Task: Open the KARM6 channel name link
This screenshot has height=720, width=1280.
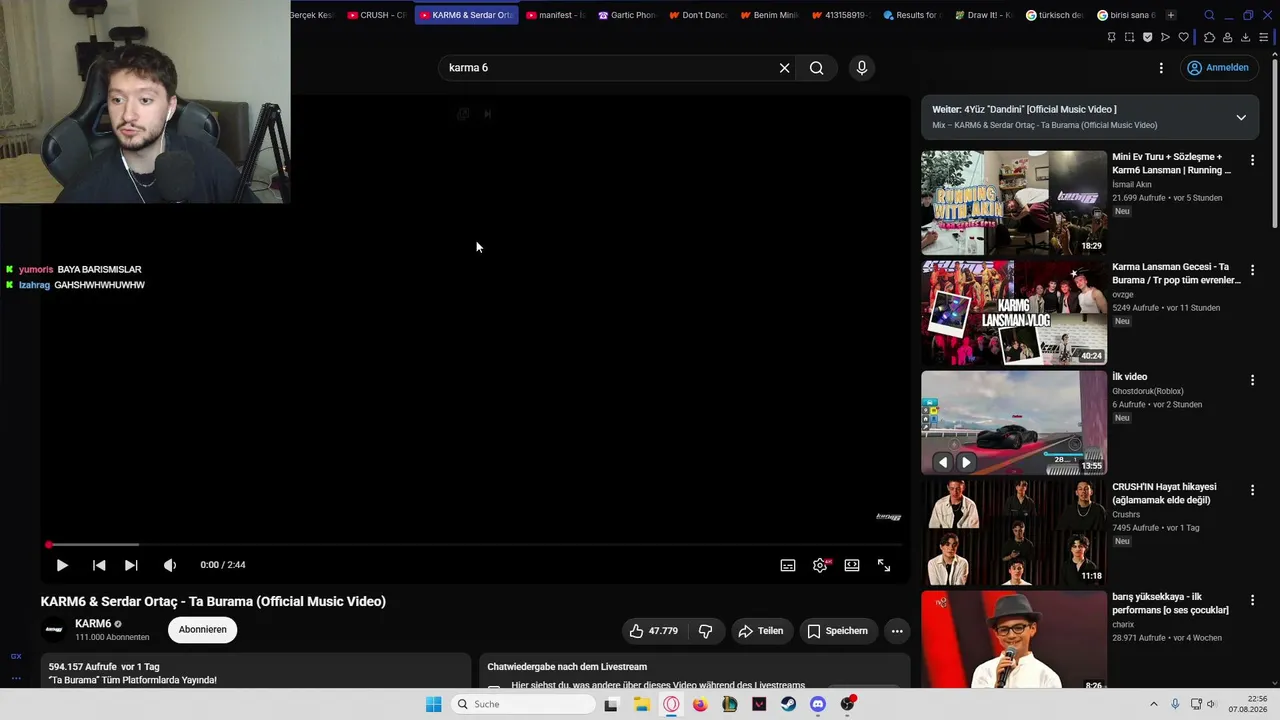Action: coord(93,624)
